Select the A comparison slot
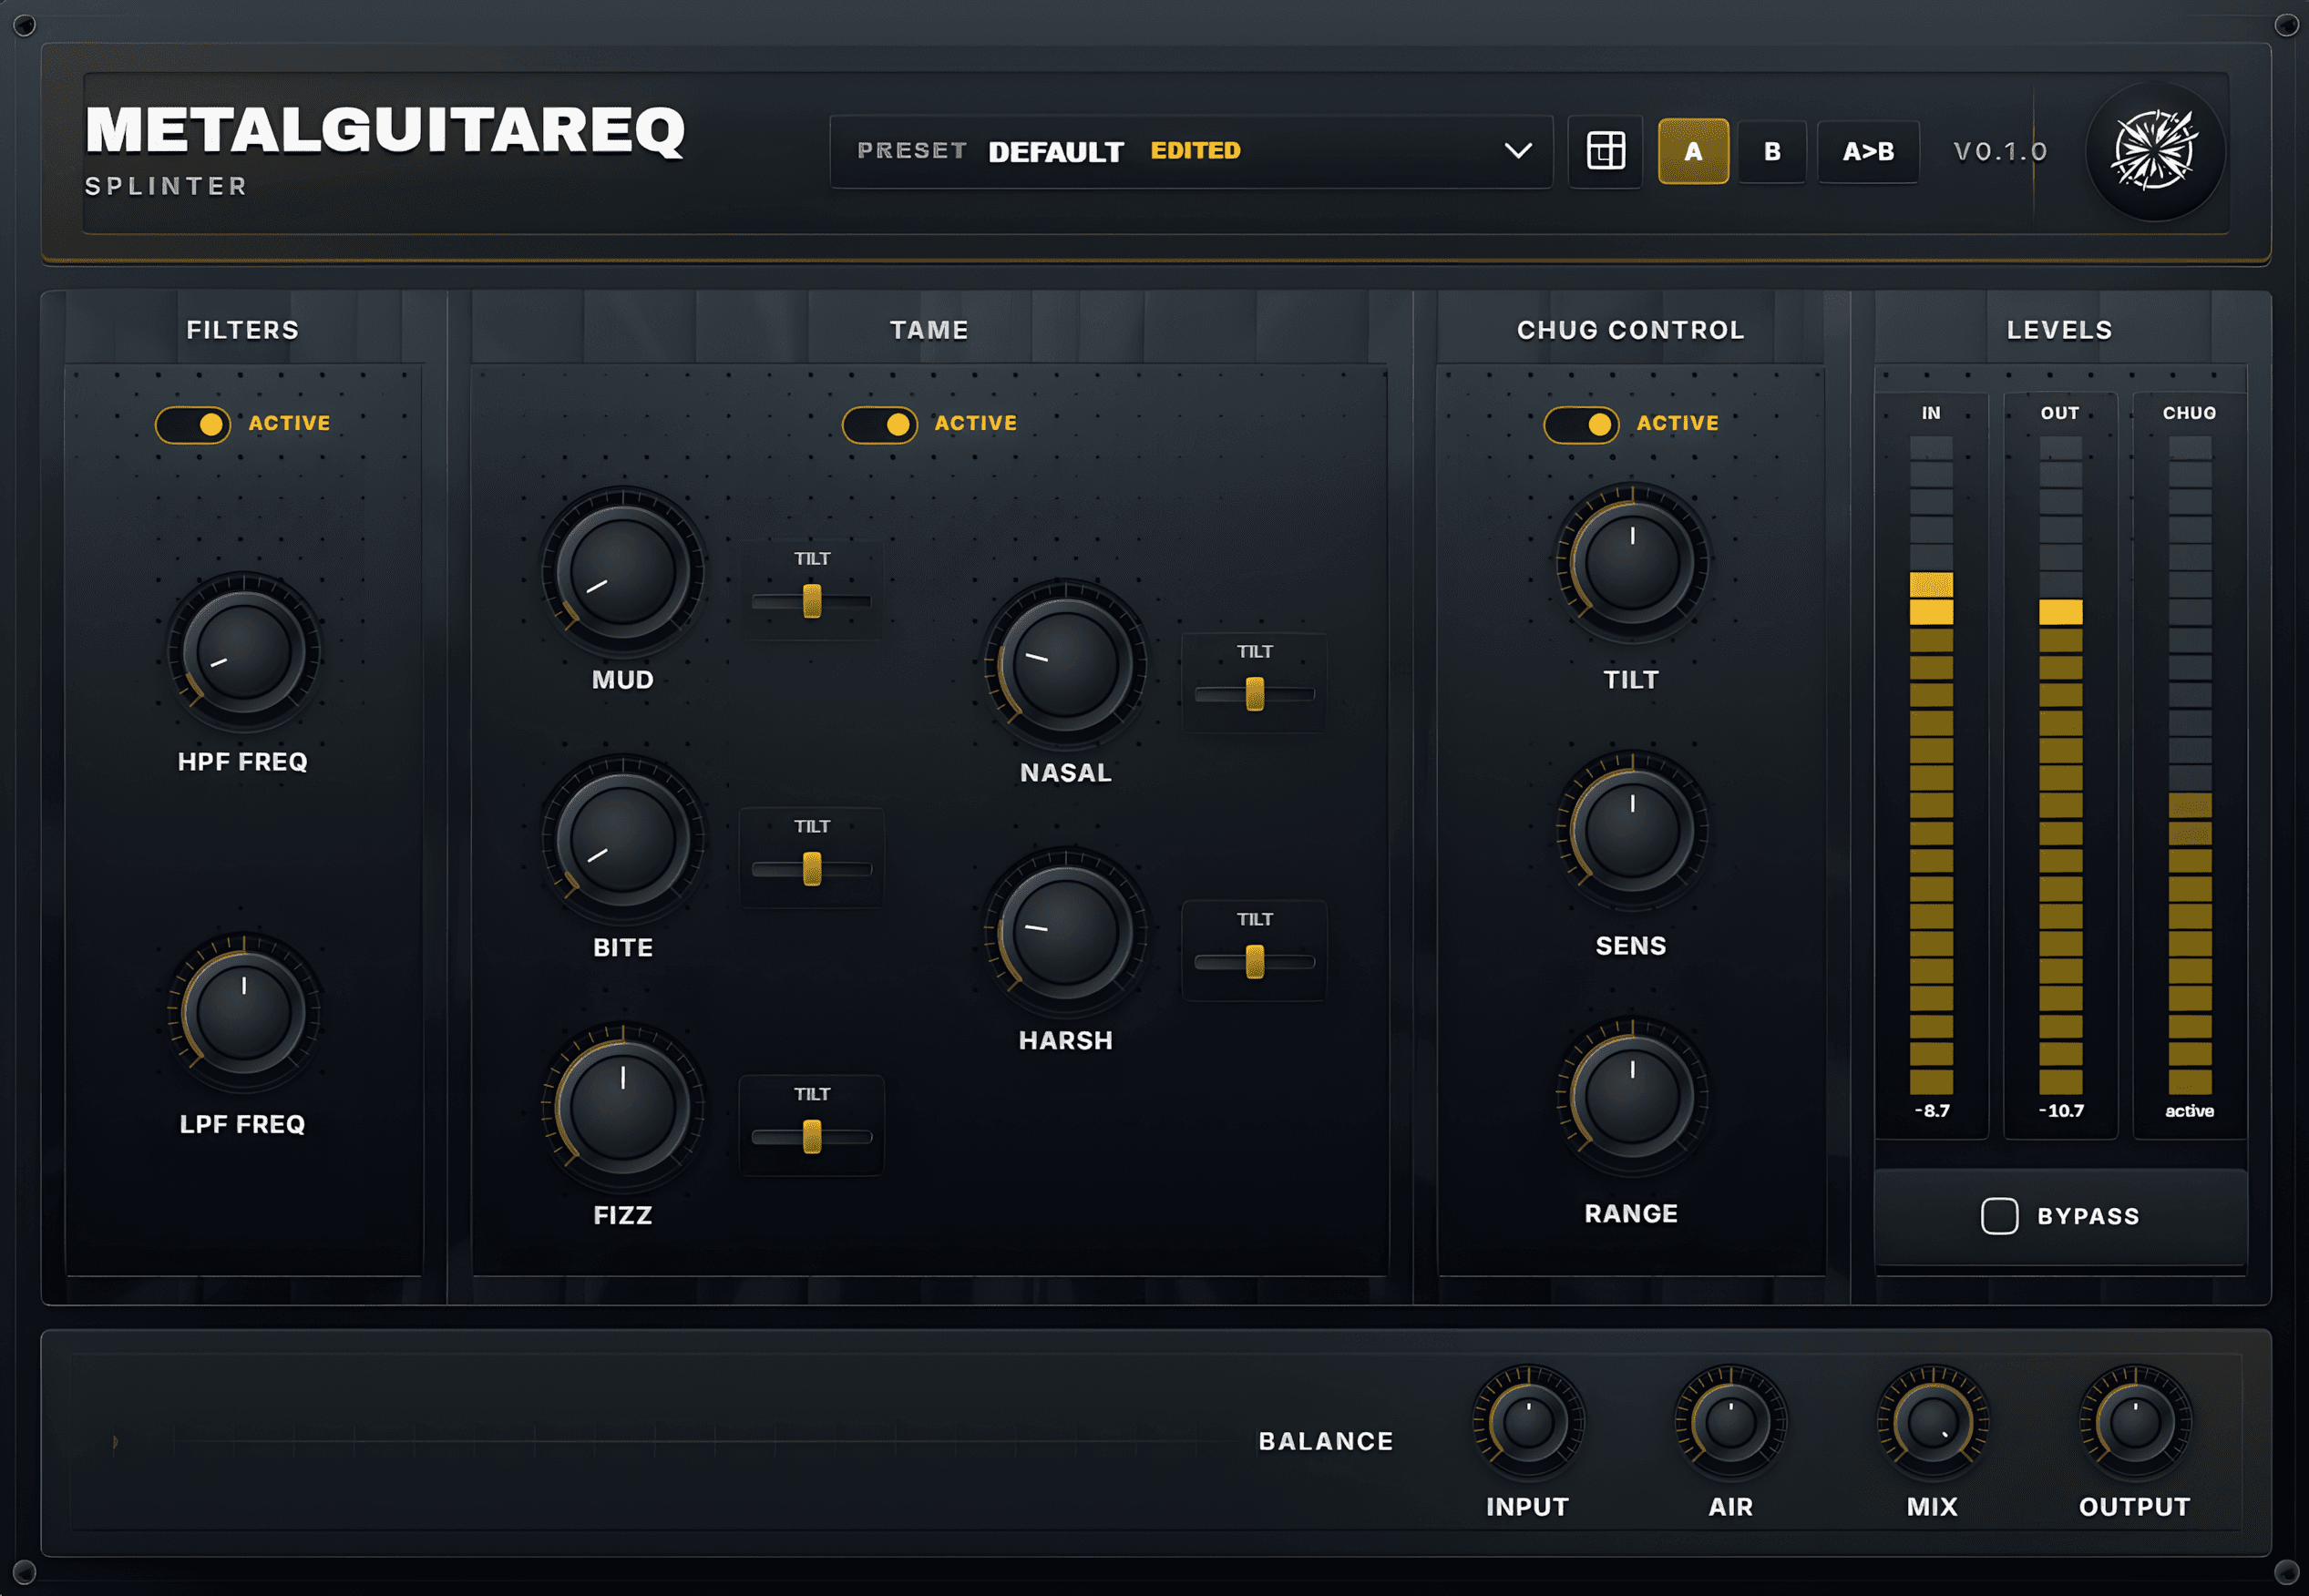2309x1596 pixels. pyautogui.click(x=1693, y=151)
